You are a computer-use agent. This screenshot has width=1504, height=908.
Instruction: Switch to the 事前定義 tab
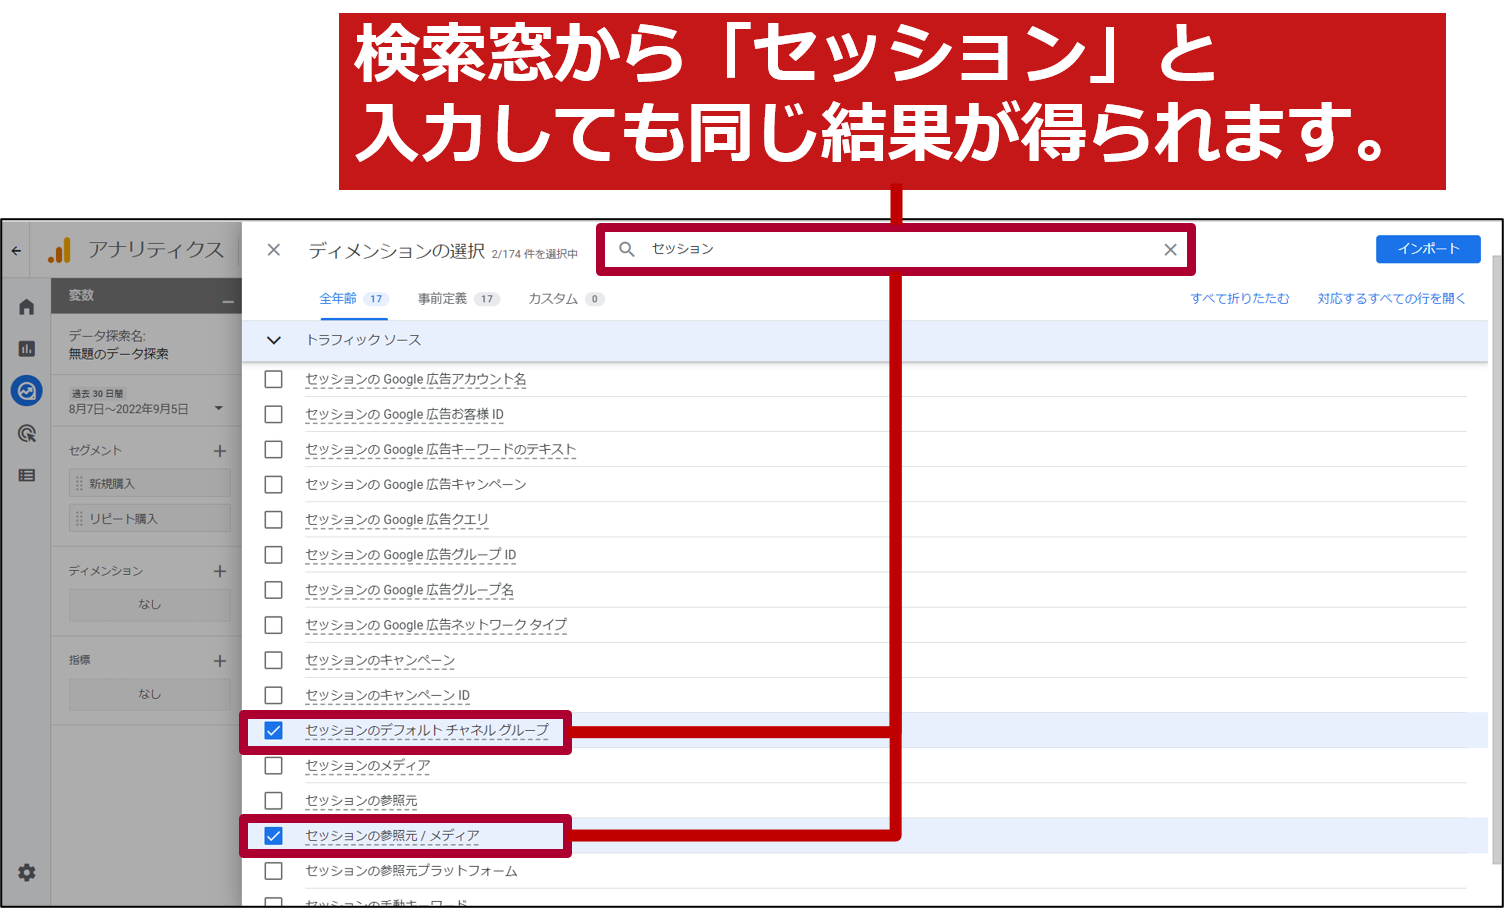[x=458, y=298]
